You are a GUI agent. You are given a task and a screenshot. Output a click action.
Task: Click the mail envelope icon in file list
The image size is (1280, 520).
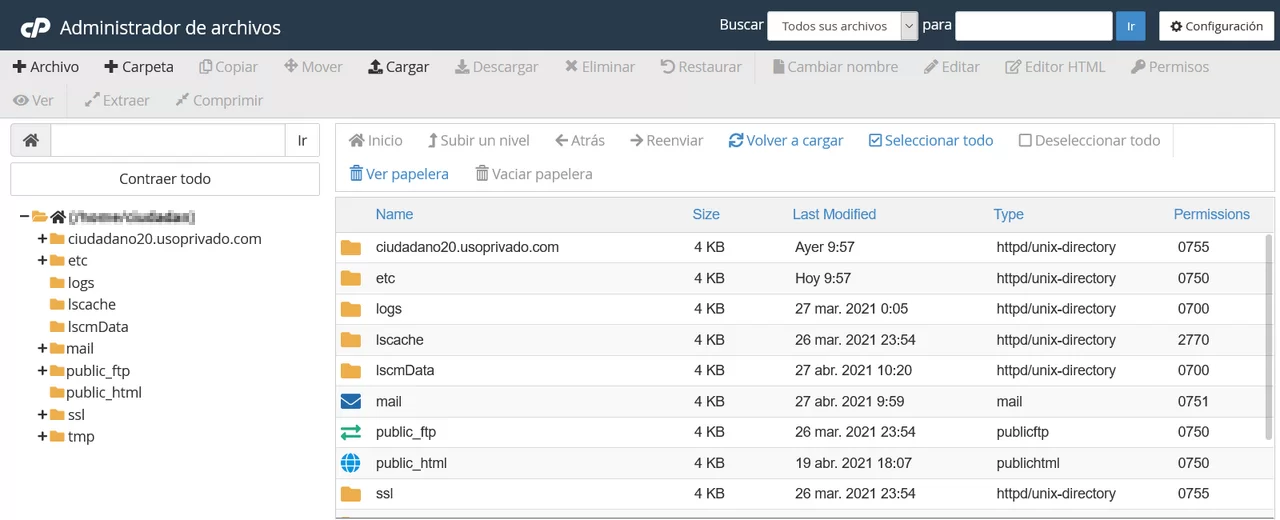(x=350, y=402)
